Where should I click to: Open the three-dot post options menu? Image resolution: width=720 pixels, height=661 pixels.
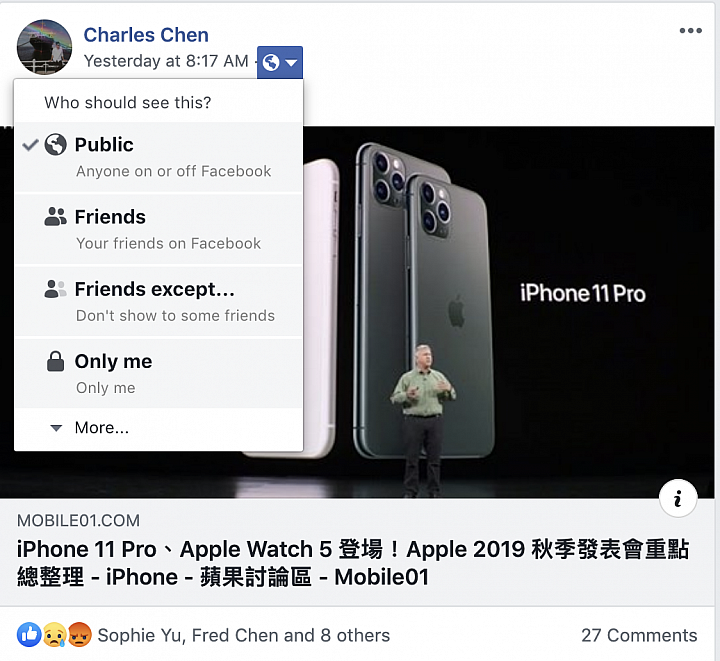691,31
